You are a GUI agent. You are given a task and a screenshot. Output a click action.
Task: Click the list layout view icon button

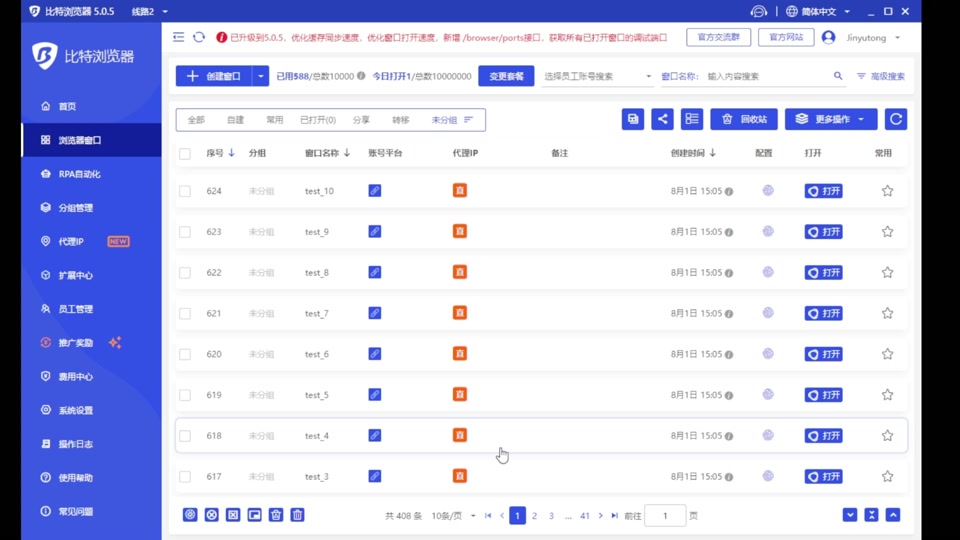pyautogui.click(x=692, y=119)
